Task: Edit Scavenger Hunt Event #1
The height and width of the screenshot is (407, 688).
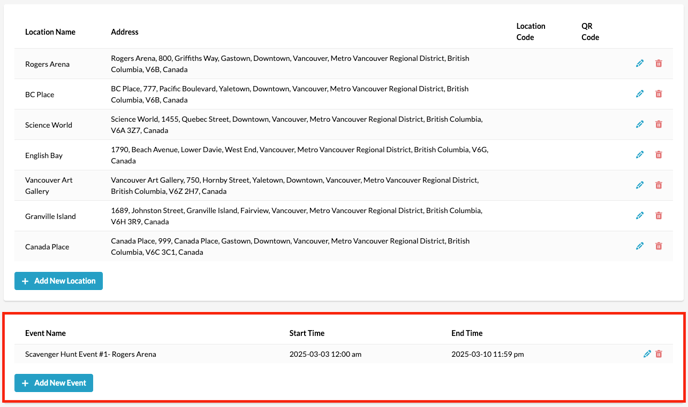Action: pyautogui.click(x=647, y=354)
